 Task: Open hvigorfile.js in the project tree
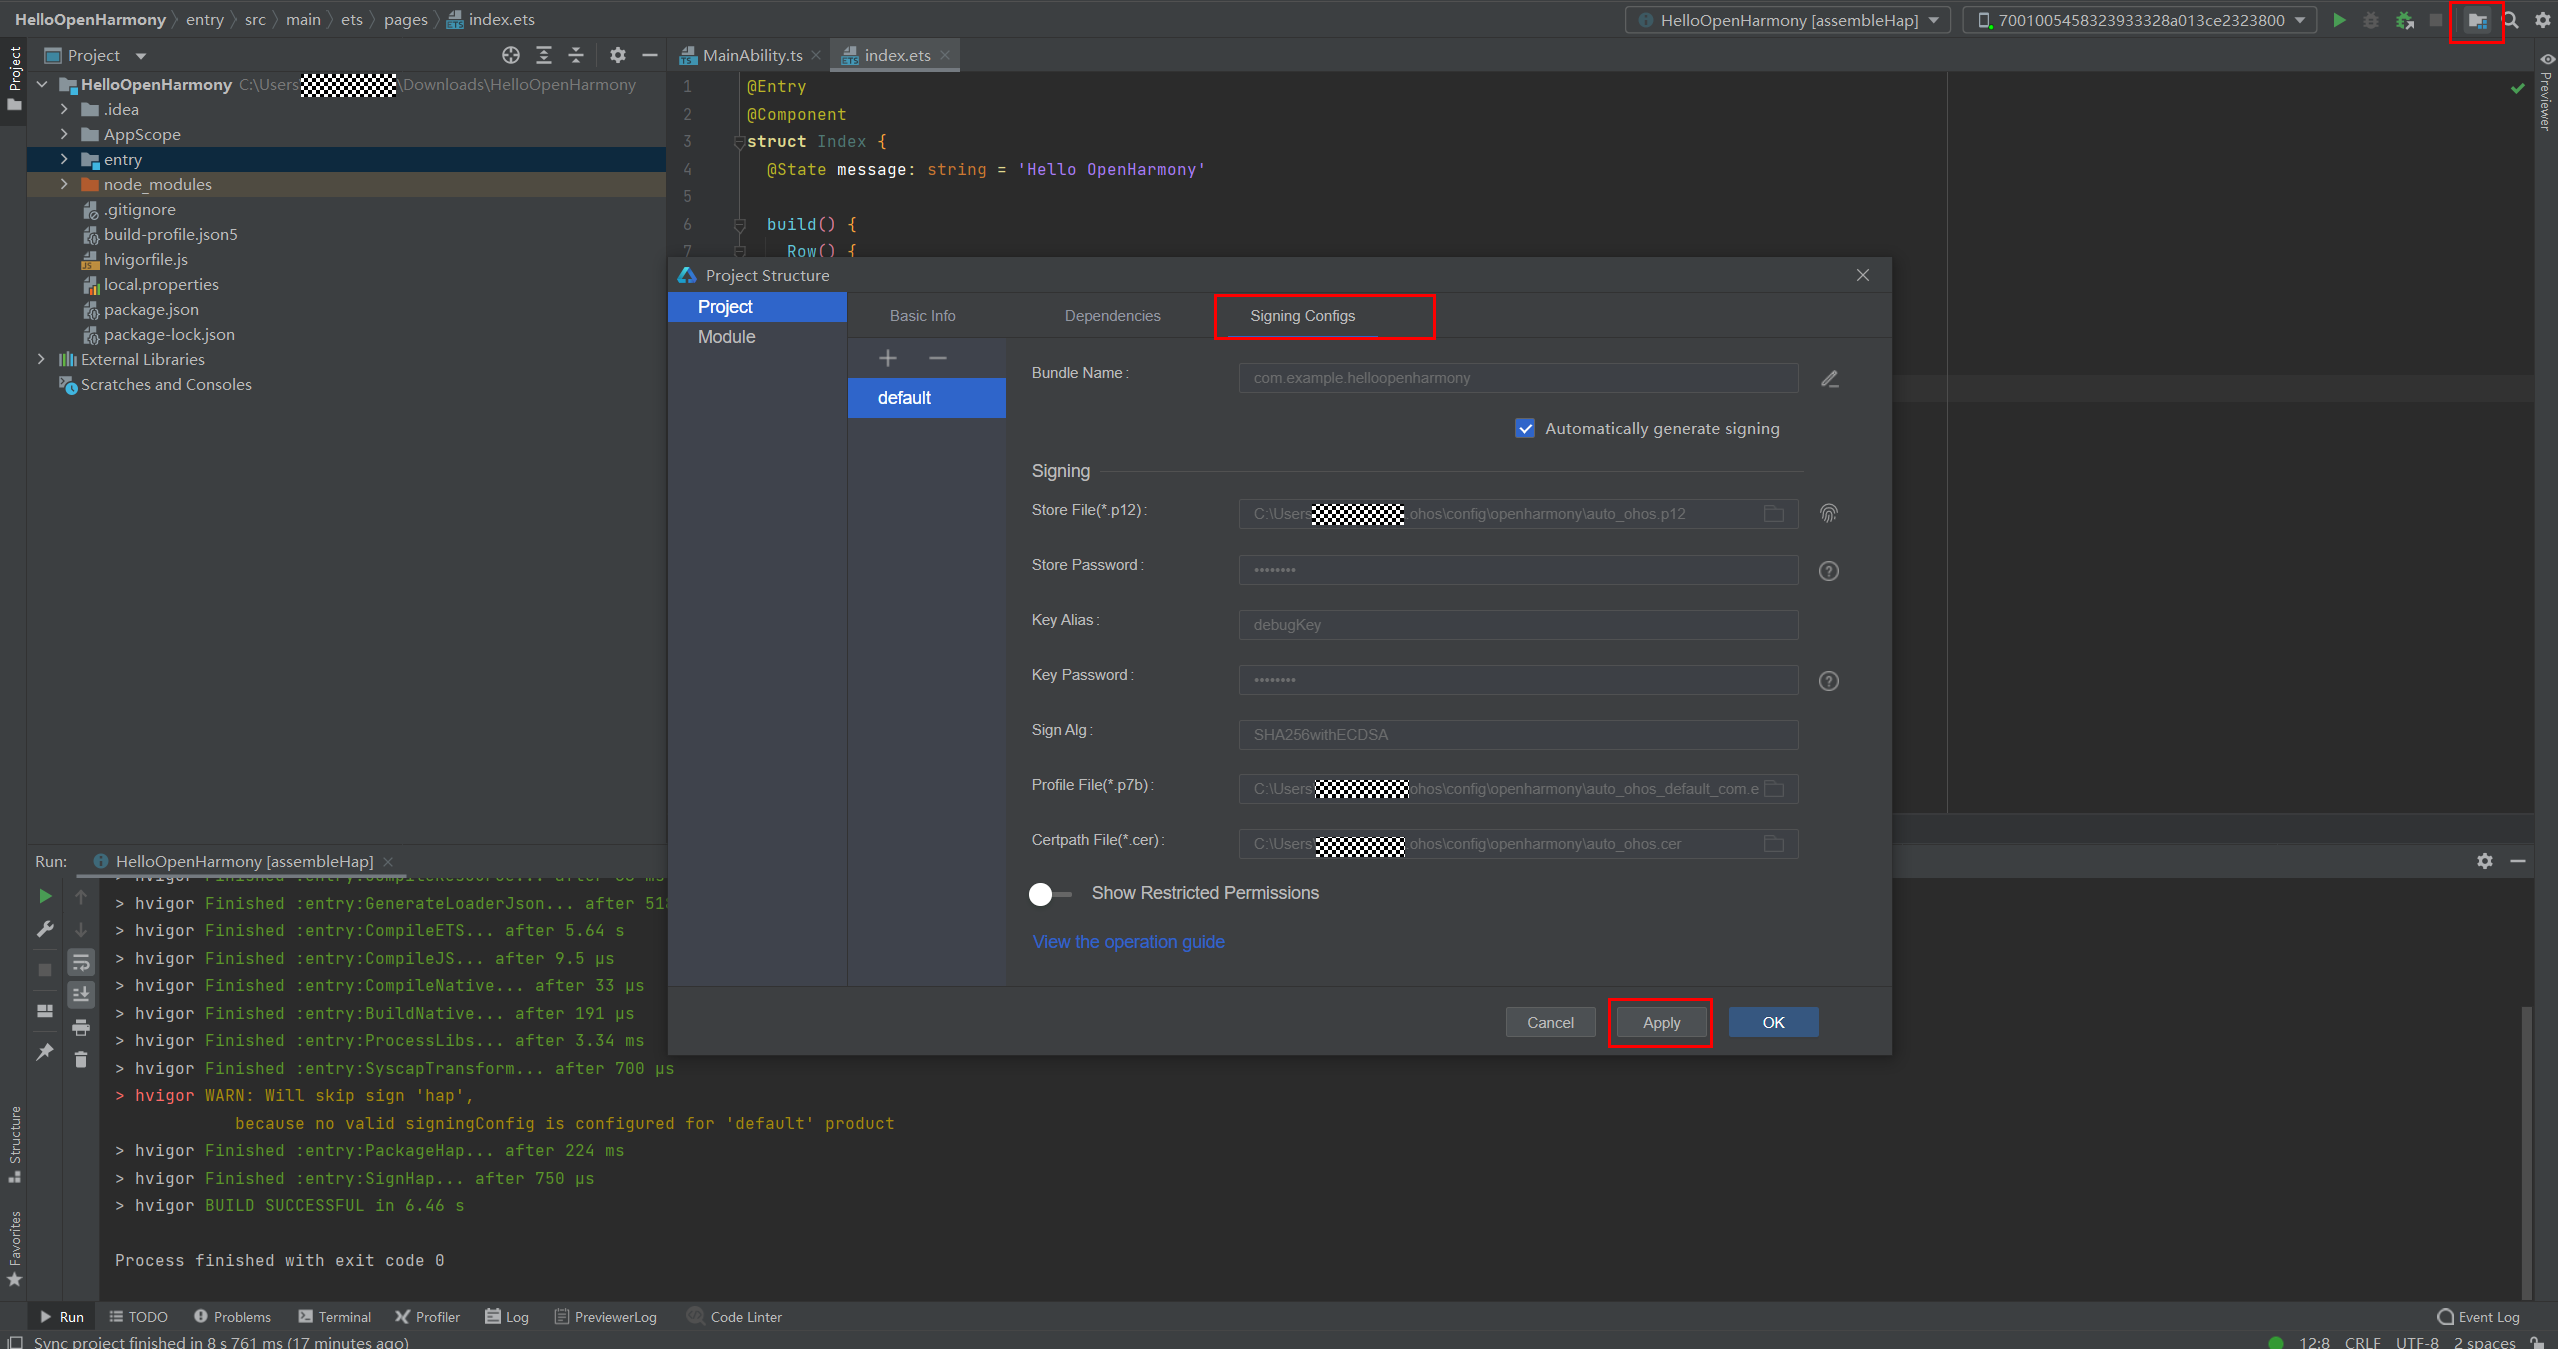tap(145, 260)
